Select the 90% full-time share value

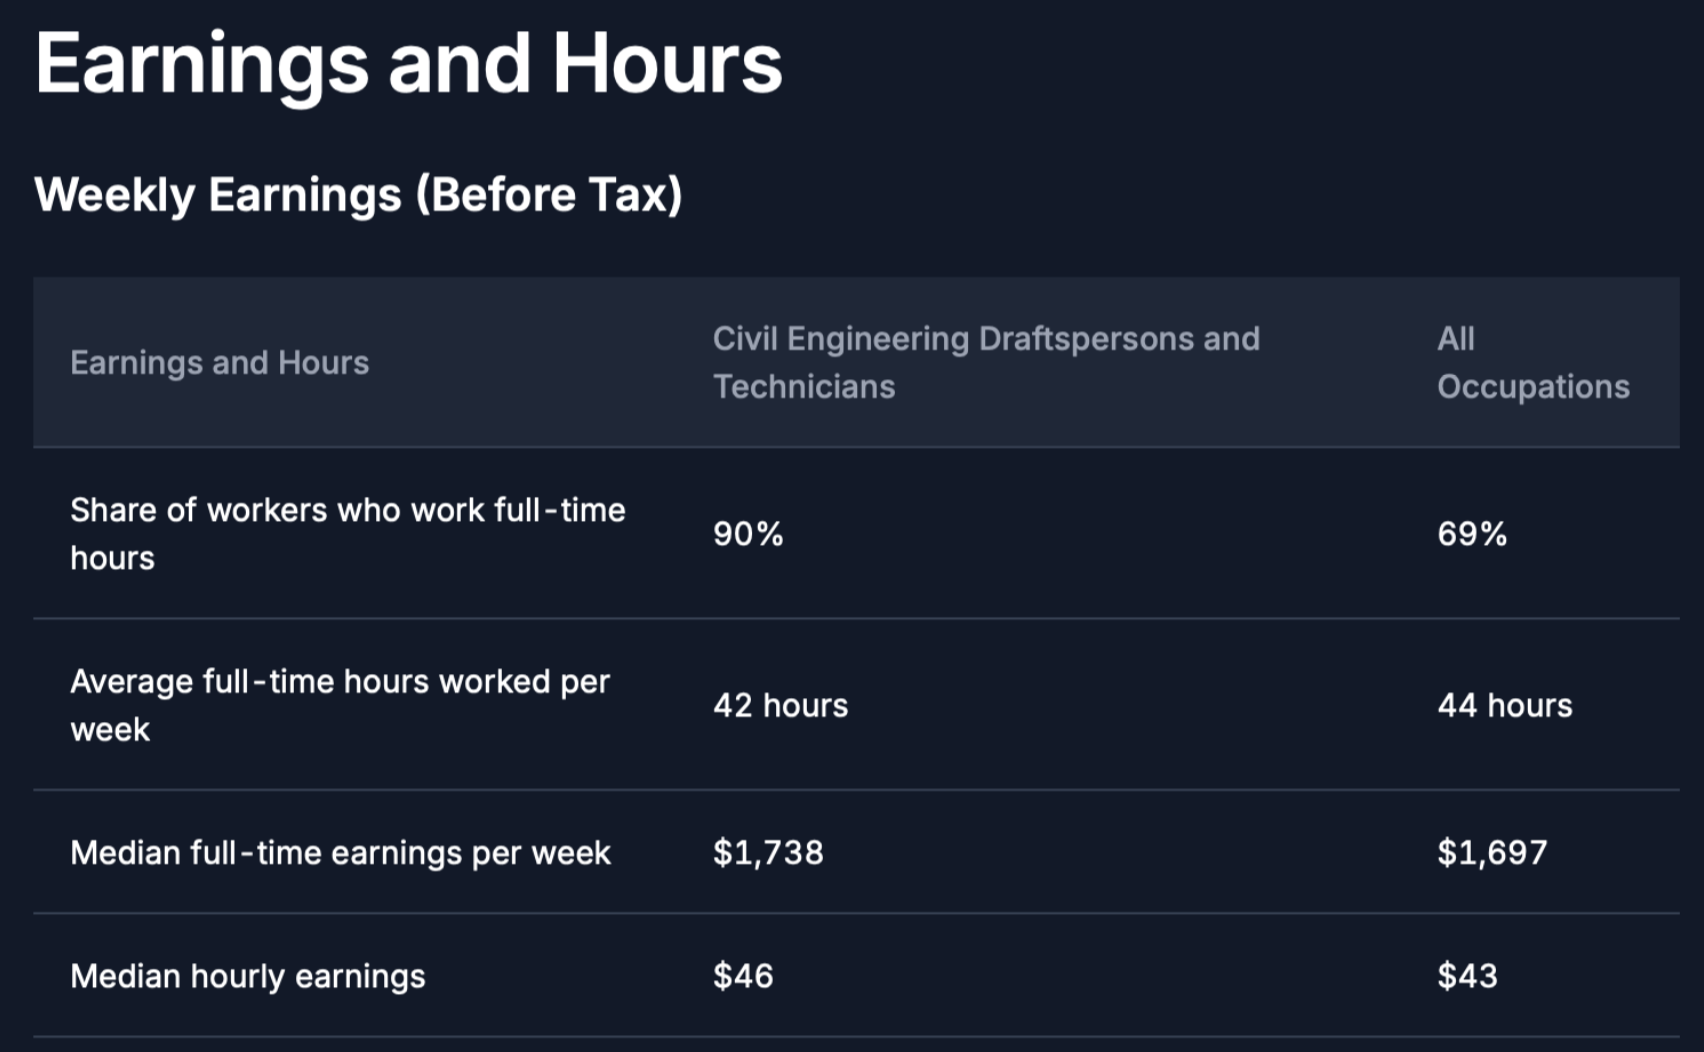point(748,534)
